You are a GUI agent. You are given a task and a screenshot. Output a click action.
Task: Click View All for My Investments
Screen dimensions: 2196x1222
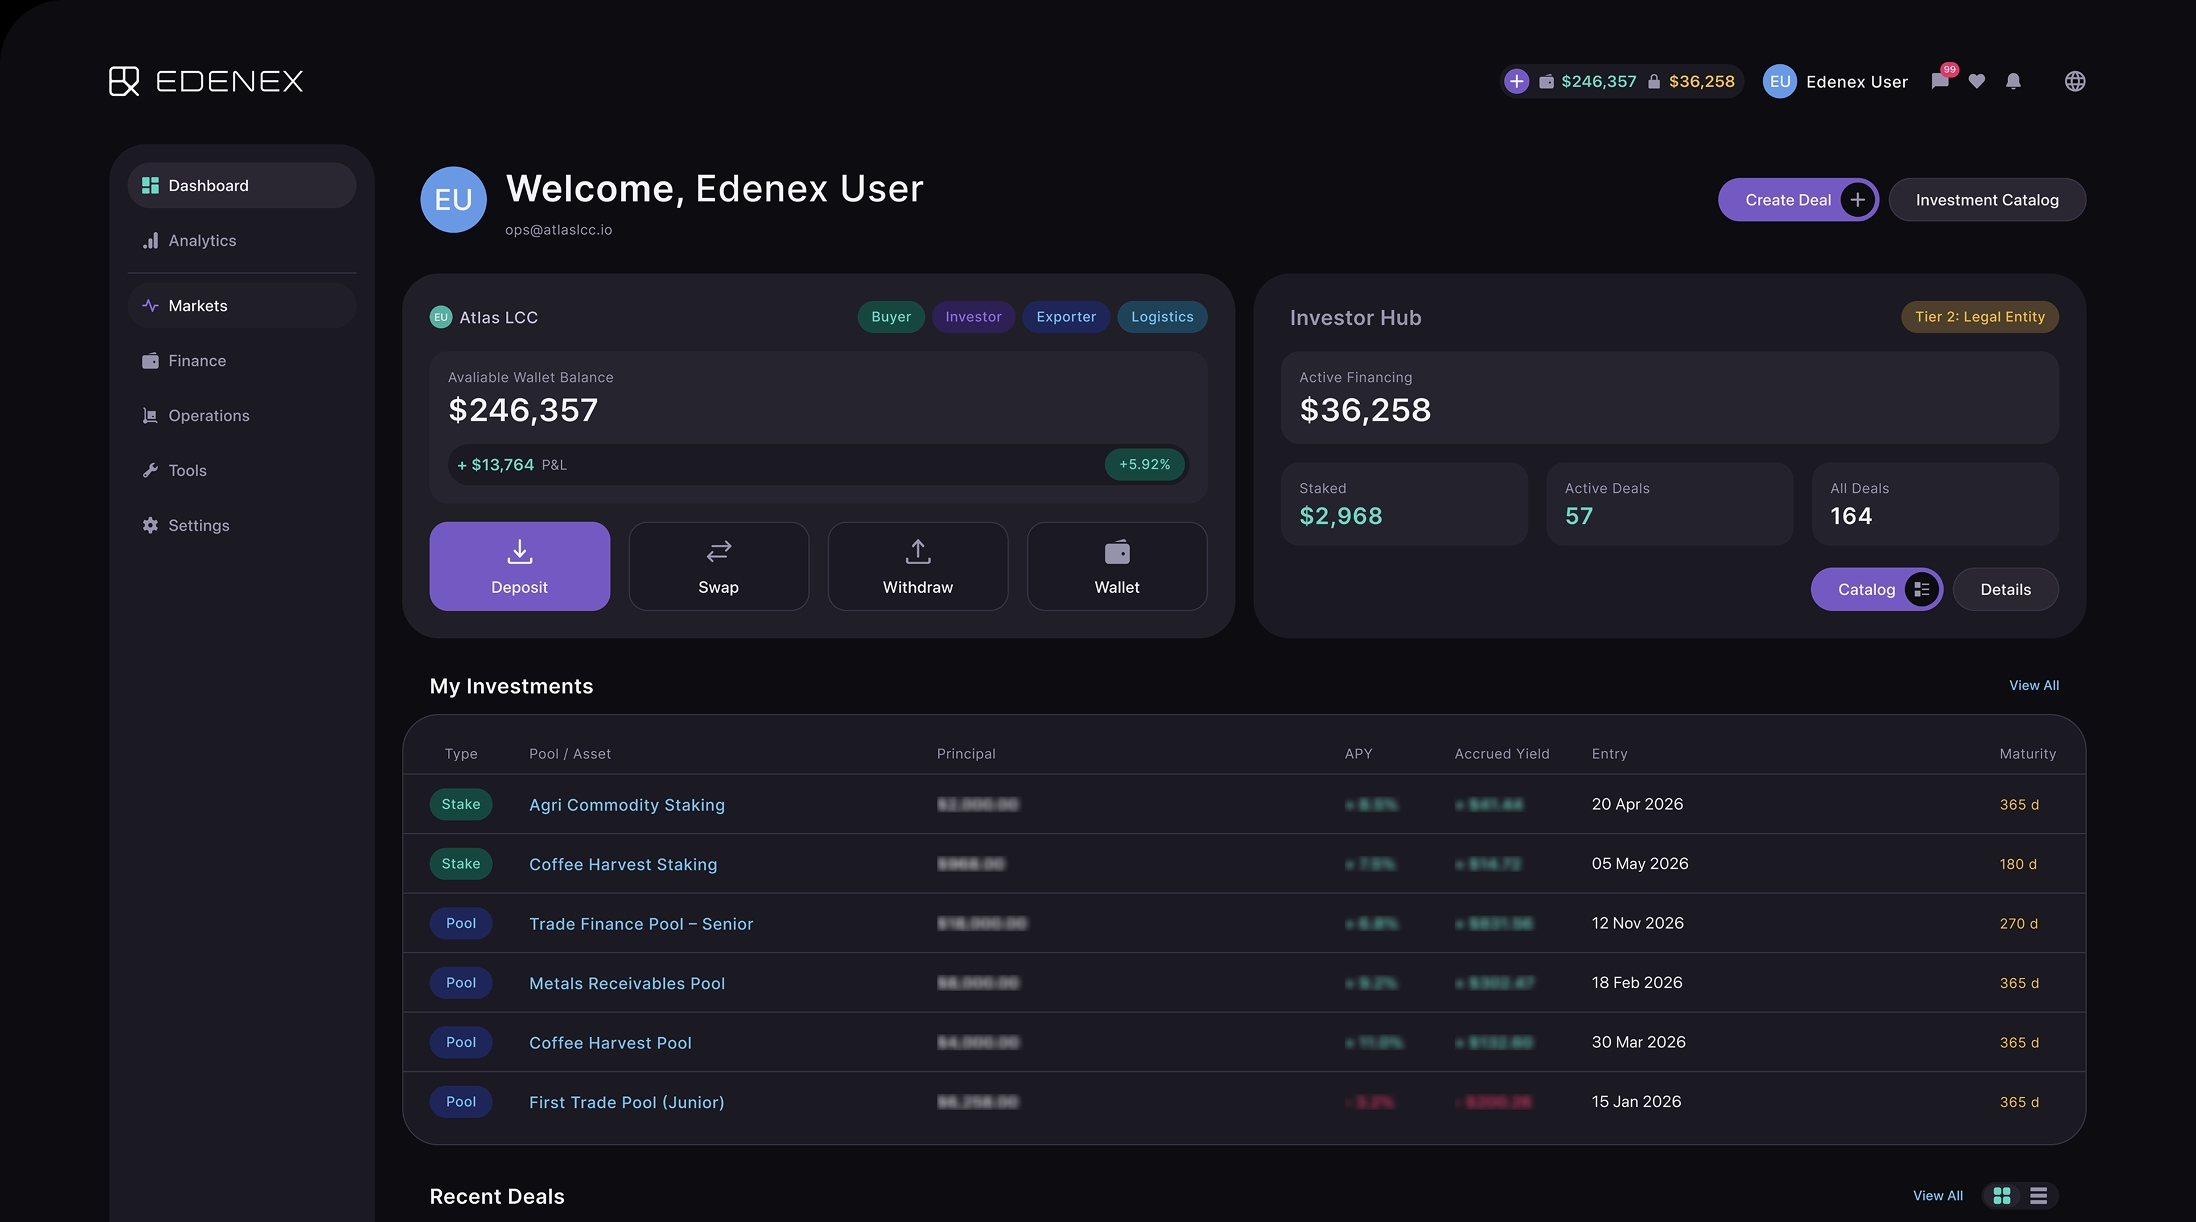[2034, 685]
